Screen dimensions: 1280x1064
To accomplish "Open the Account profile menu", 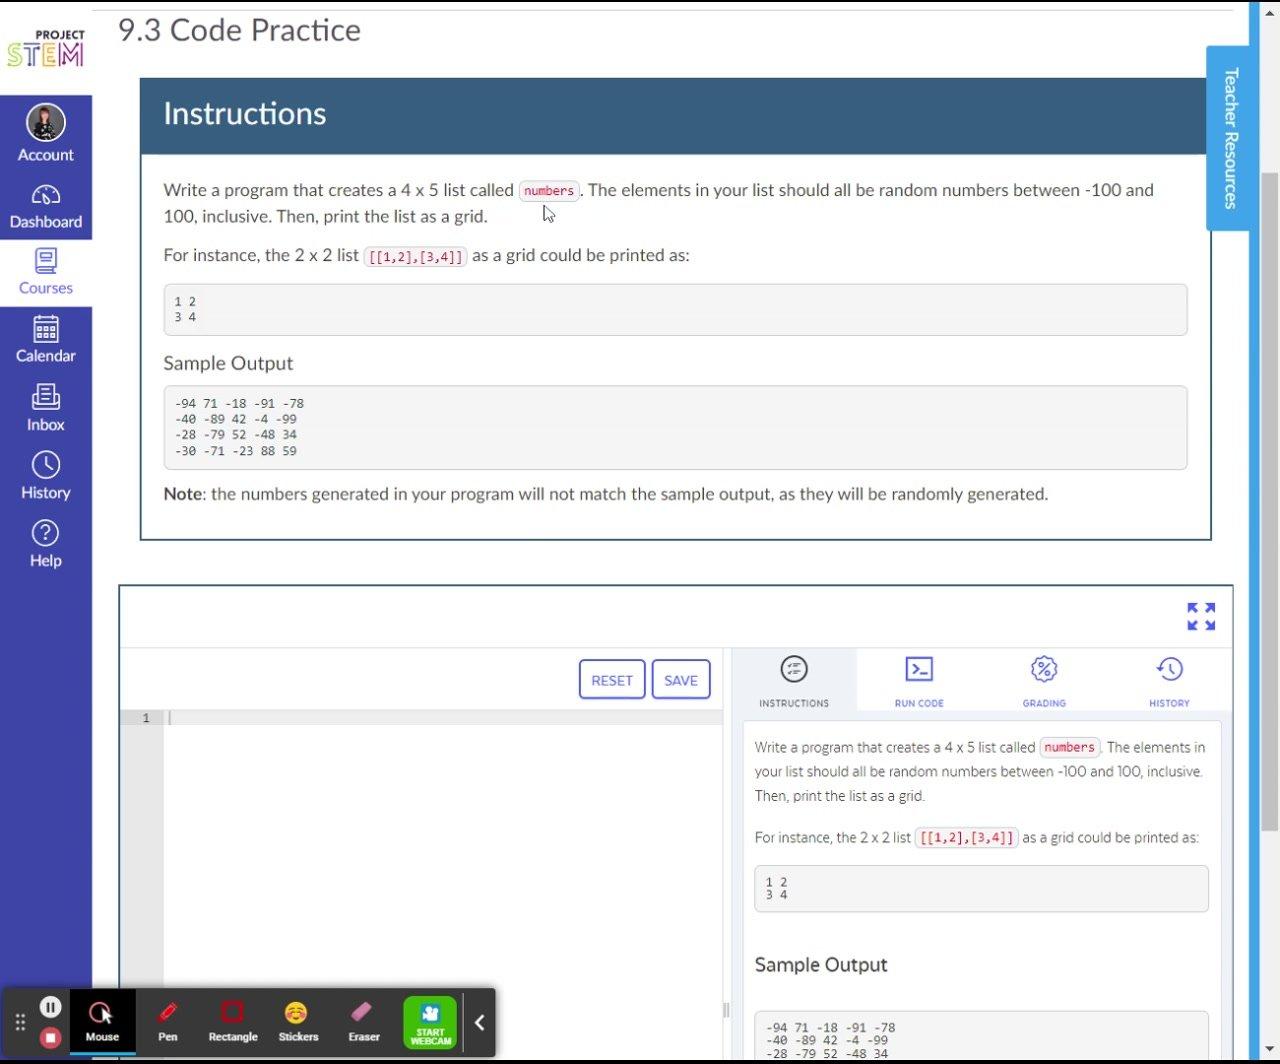I will [45, 133].
